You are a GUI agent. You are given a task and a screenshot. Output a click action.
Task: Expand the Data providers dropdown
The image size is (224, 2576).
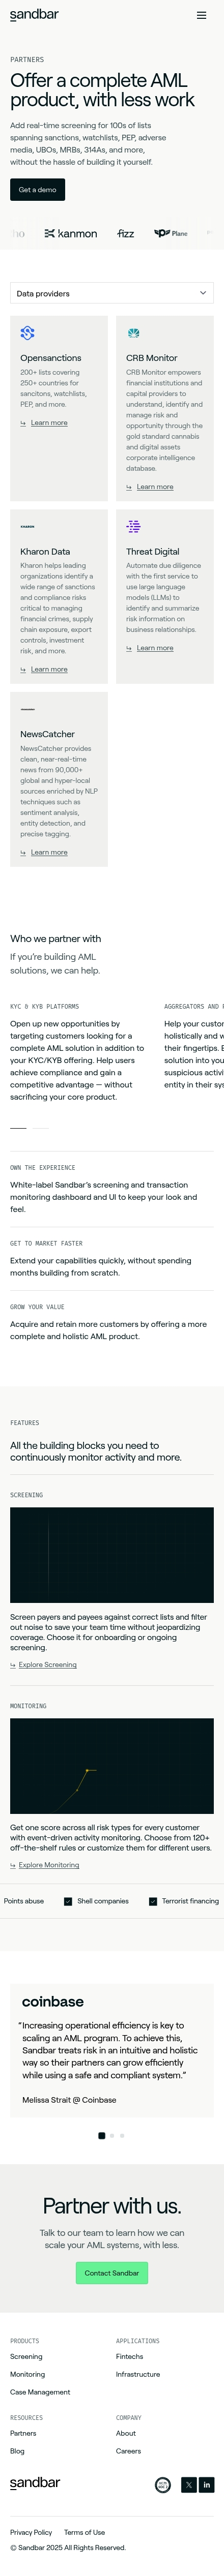[x=112, y=293]
